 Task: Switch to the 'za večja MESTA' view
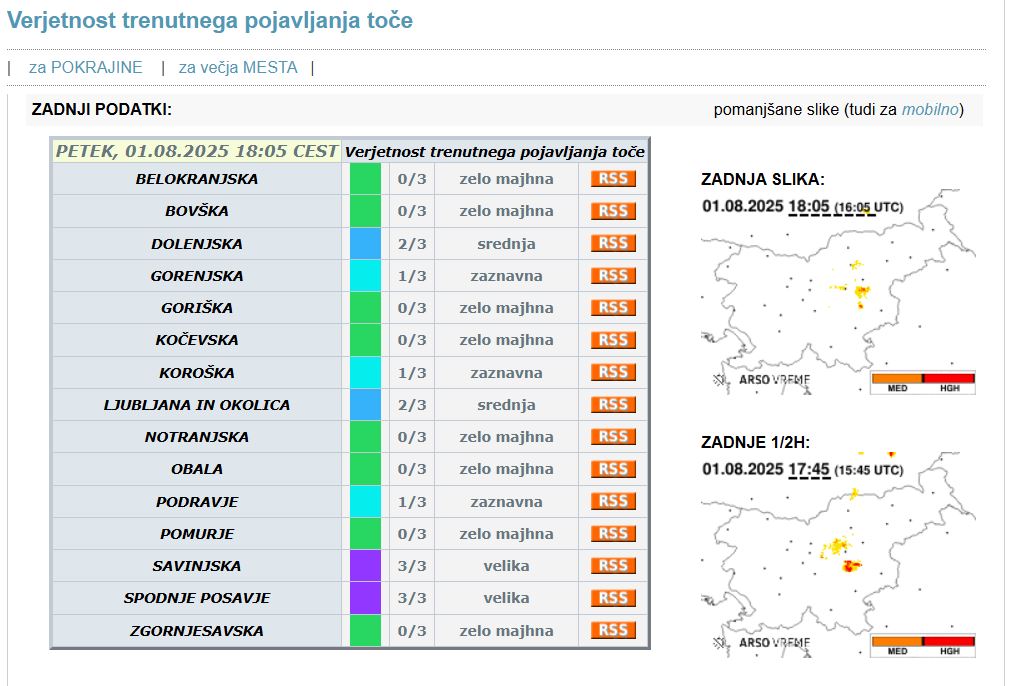pos(237,68)
